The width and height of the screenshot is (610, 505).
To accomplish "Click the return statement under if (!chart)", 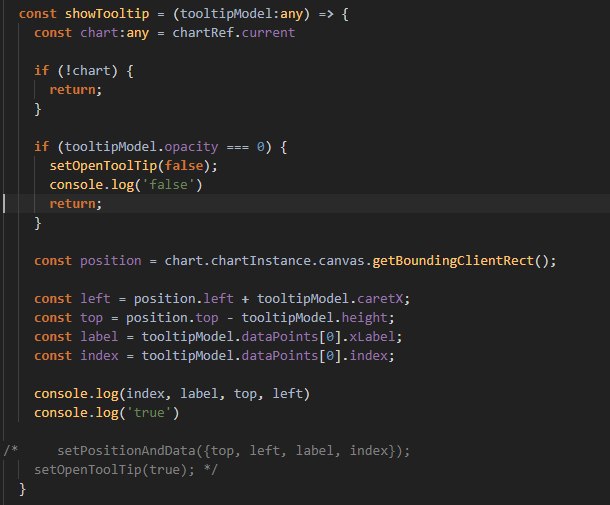I will 75,90.
